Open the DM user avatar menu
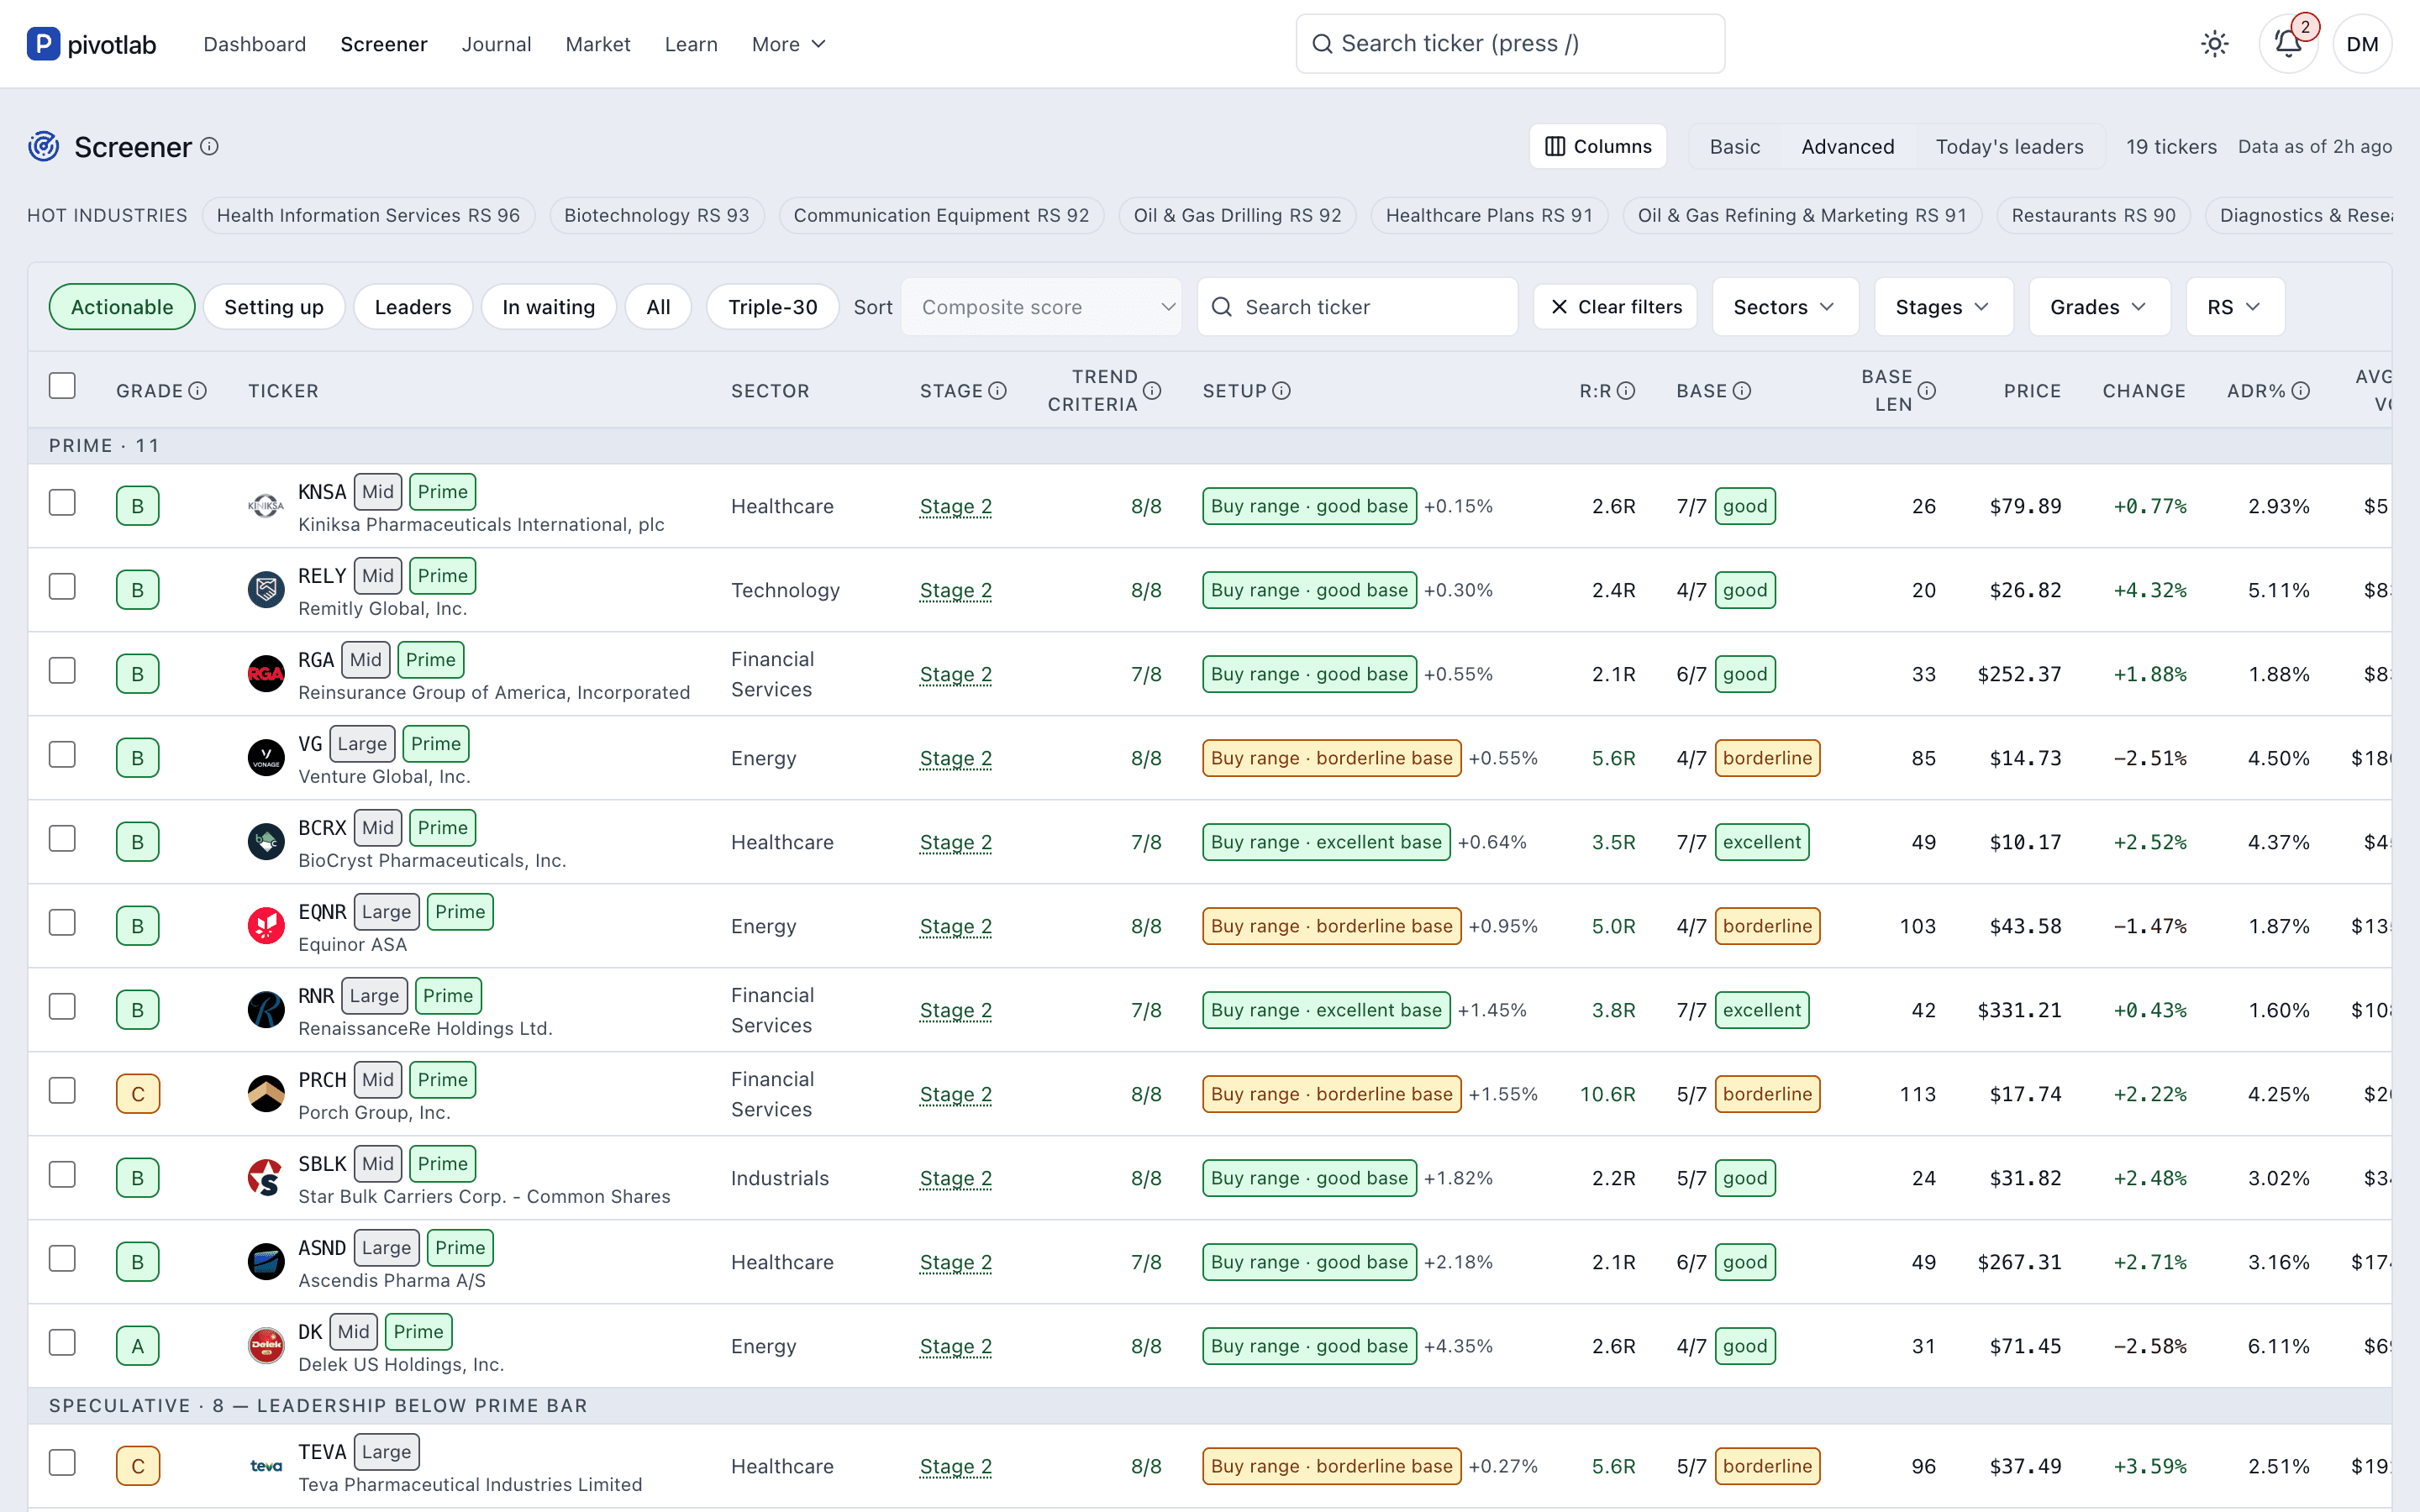 [2362, 44]
